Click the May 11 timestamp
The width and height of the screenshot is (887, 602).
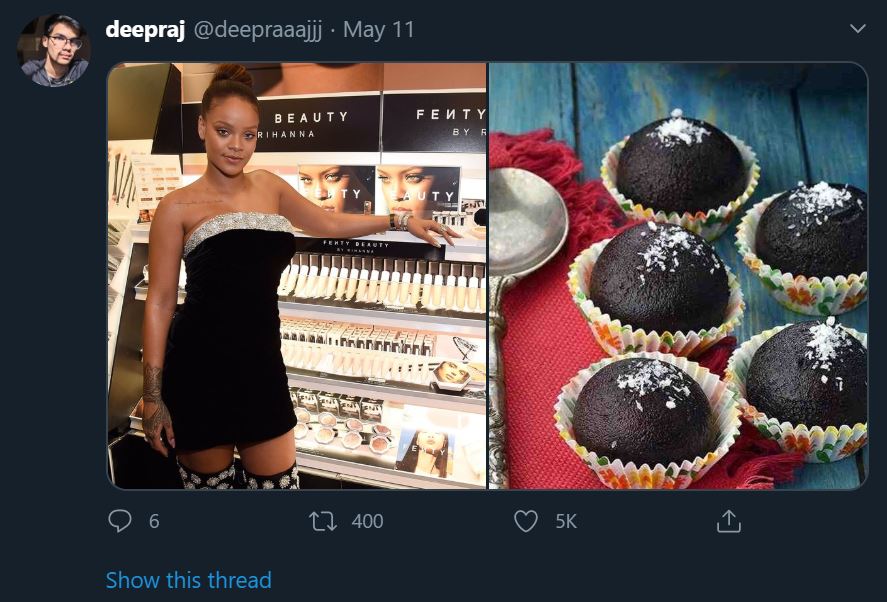pos(378,30)
